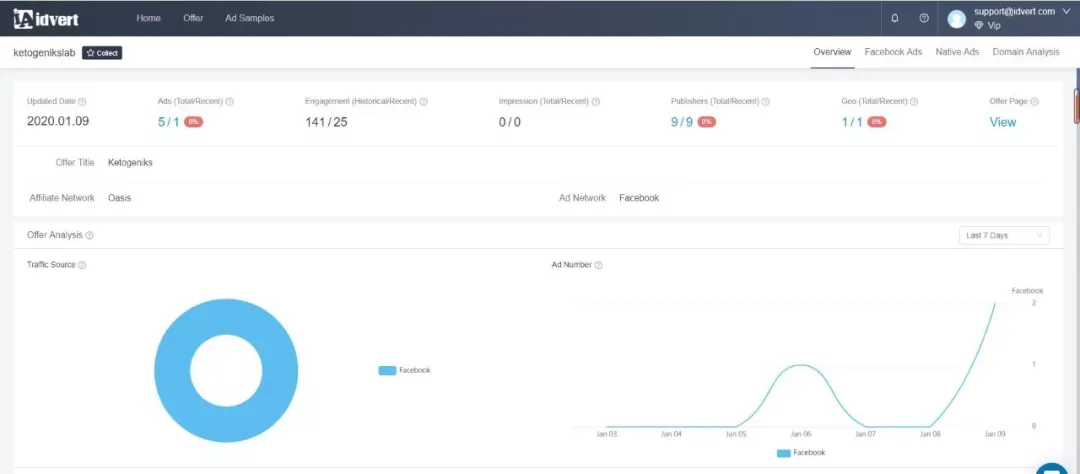Click the Collect button
This screenshot has height=474, width=1080.
tap(102, 53)
